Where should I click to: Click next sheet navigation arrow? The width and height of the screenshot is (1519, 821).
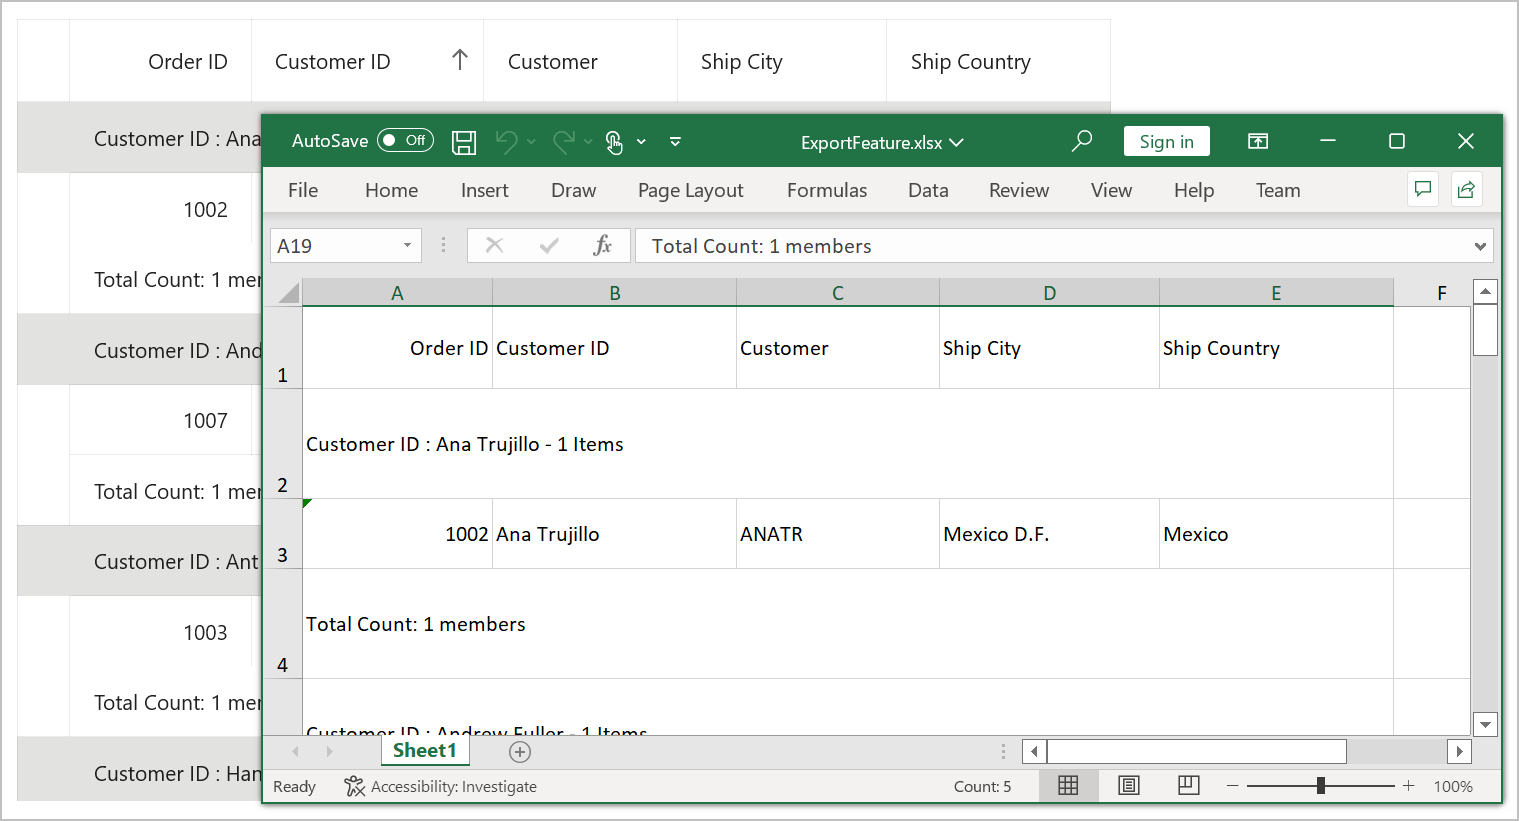click(329, 751)
